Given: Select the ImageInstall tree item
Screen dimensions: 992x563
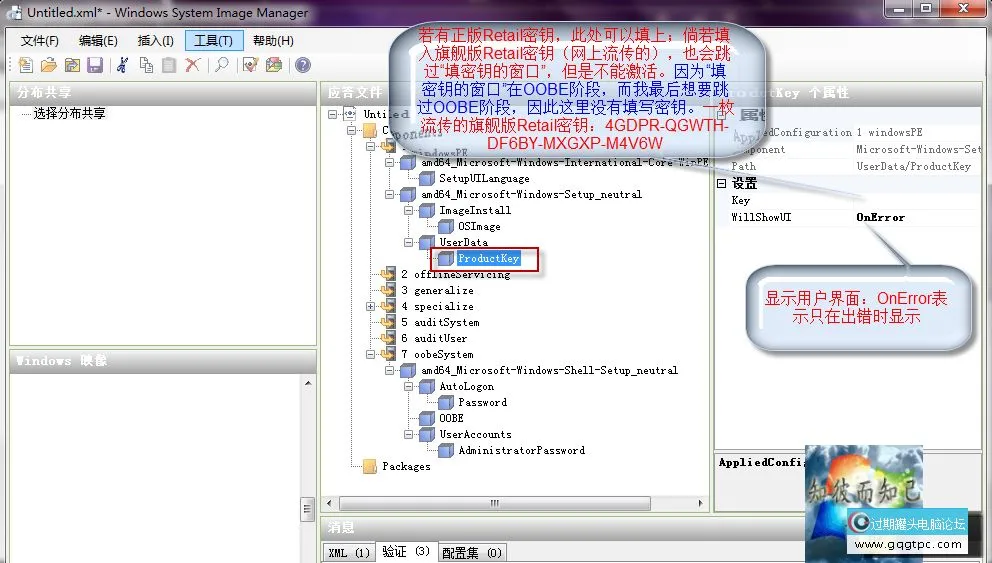Looking at the screenshot, I should point(475,210).
